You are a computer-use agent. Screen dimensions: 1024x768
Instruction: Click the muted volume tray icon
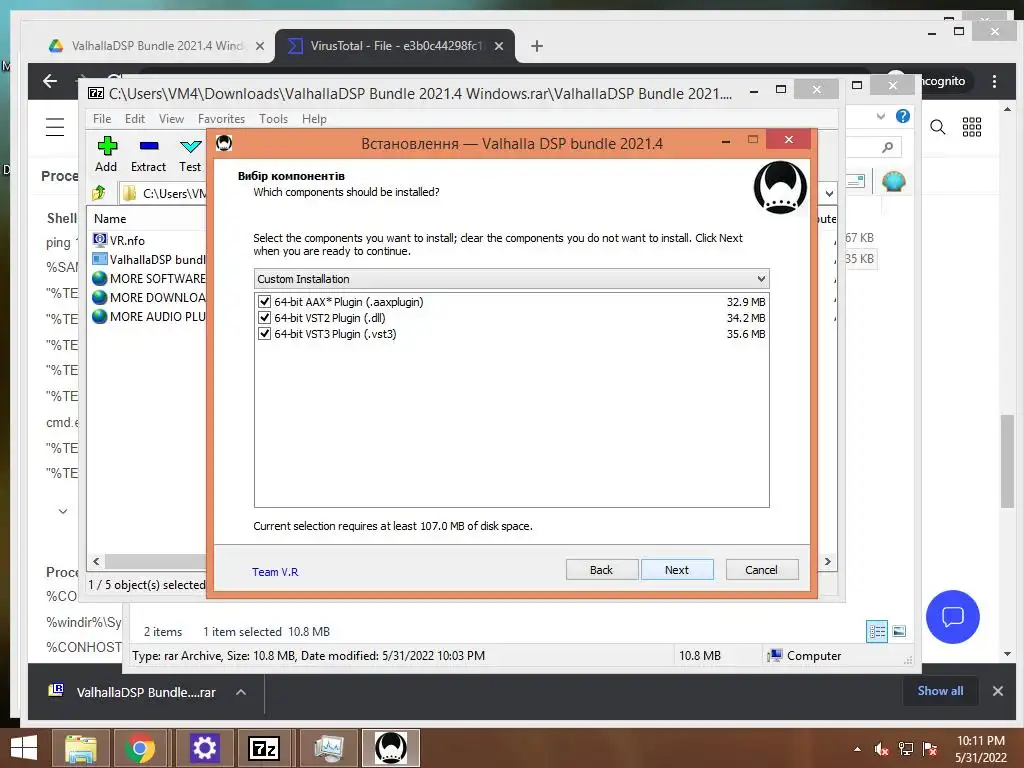(882, 749)
